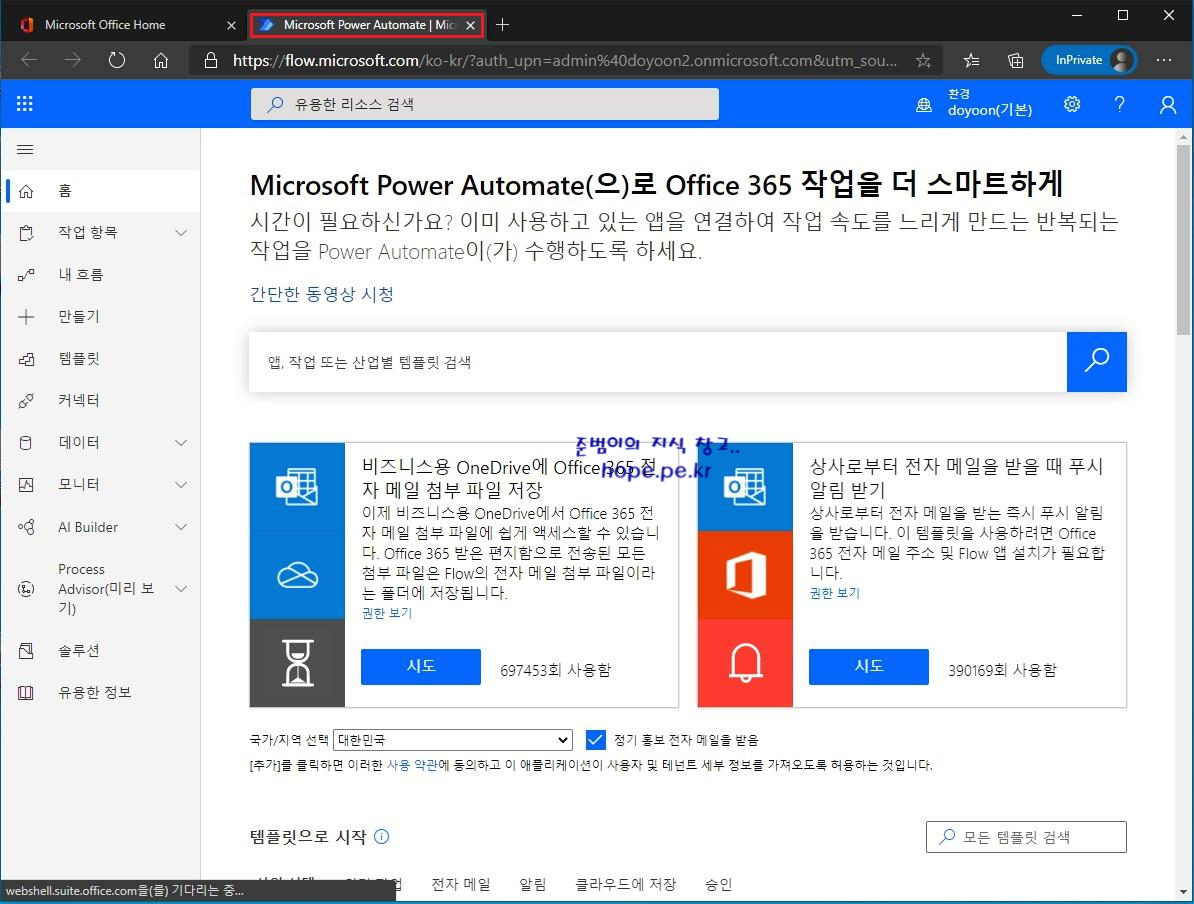Open 권한 보기 under OneDrive template
Viewport: 1194px width, 904px height.
point(387,613)
